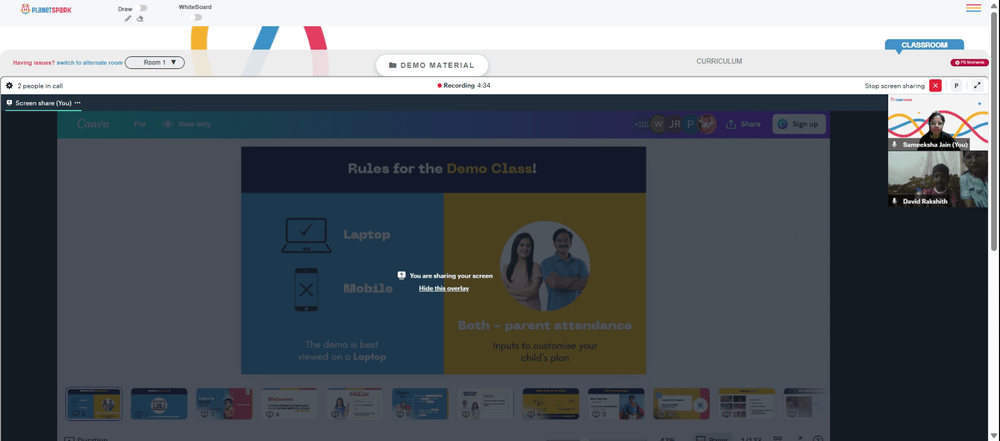1000x441 pixels.
Task: Click the screen sharing icon in overlay
Action: [401, 275]
